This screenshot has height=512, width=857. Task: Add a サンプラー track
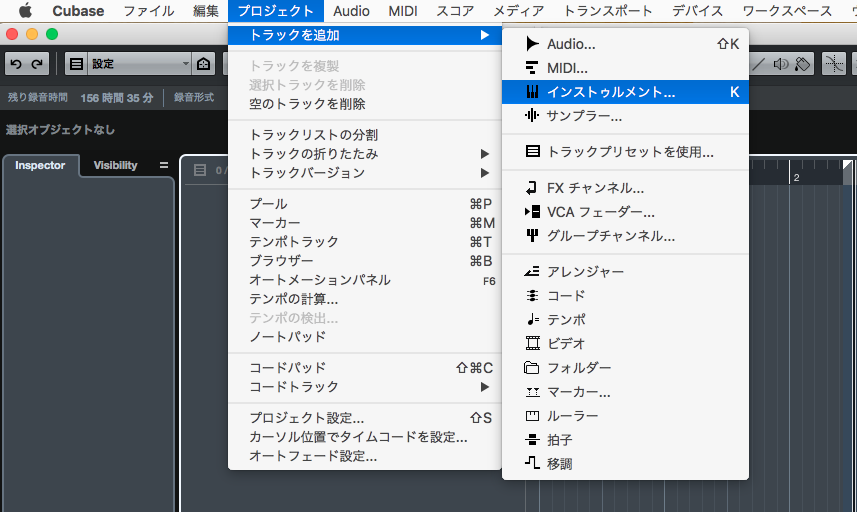click(x=625, y=116)
